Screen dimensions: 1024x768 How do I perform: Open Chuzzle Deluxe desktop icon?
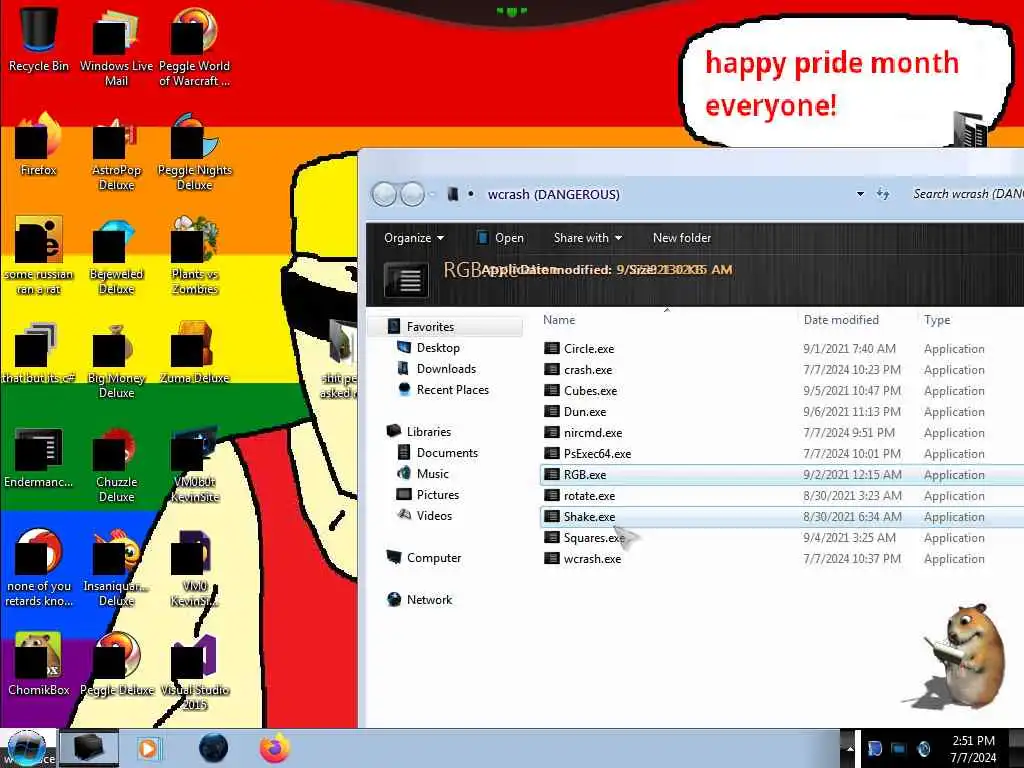pyautogui.click(x=116, y=464)
